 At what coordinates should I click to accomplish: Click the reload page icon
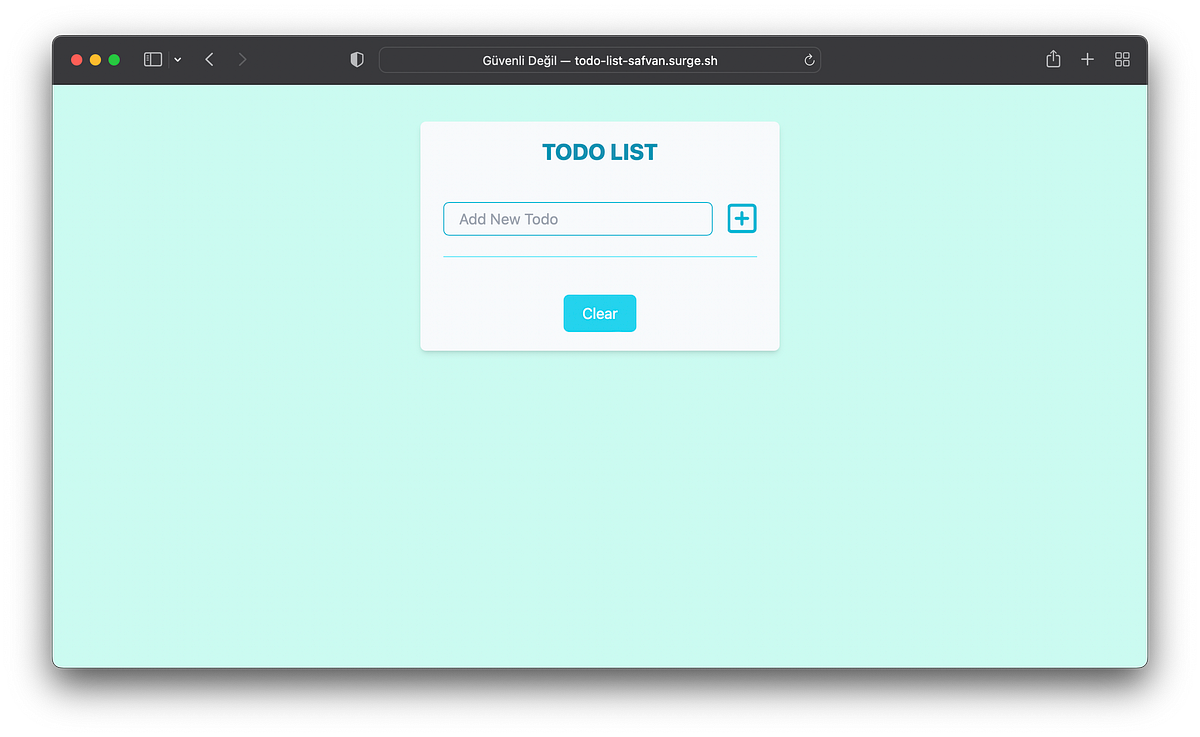click(x=808, y=60)
